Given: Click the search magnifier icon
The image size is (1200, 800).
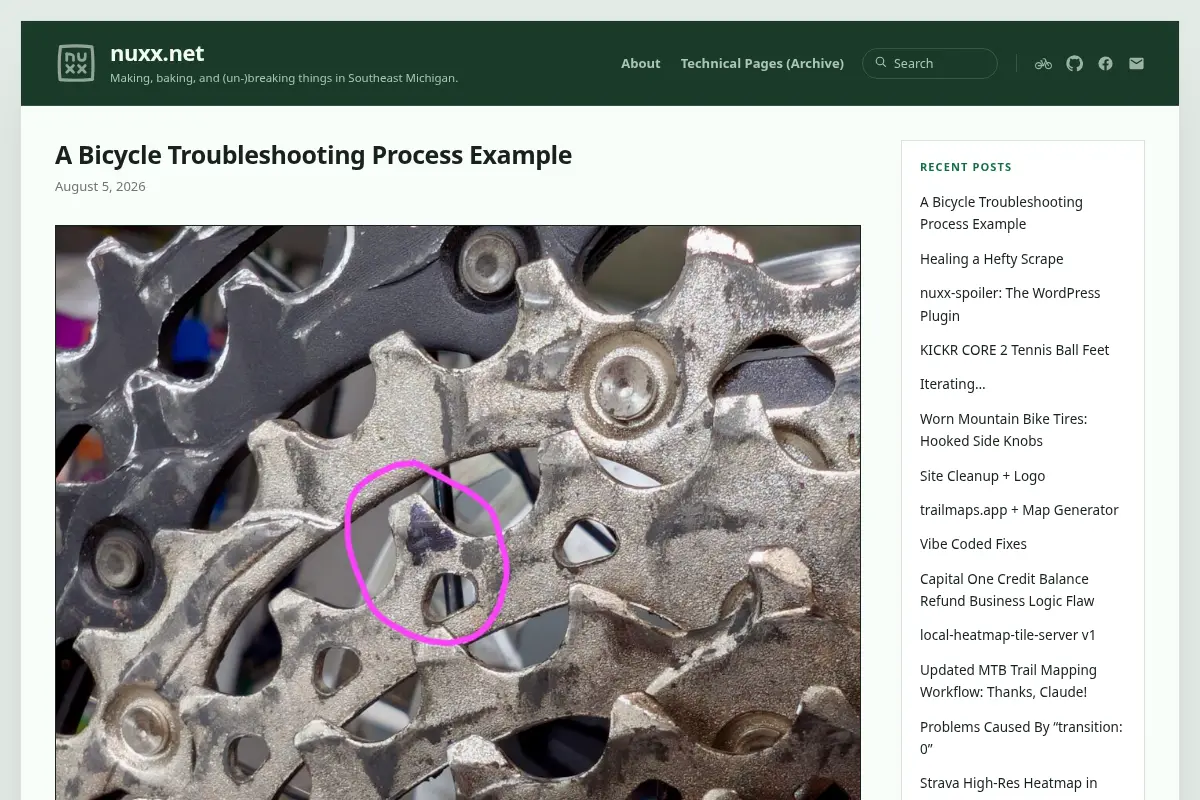Looking at the screenshot, I should (x=881, y=62).
